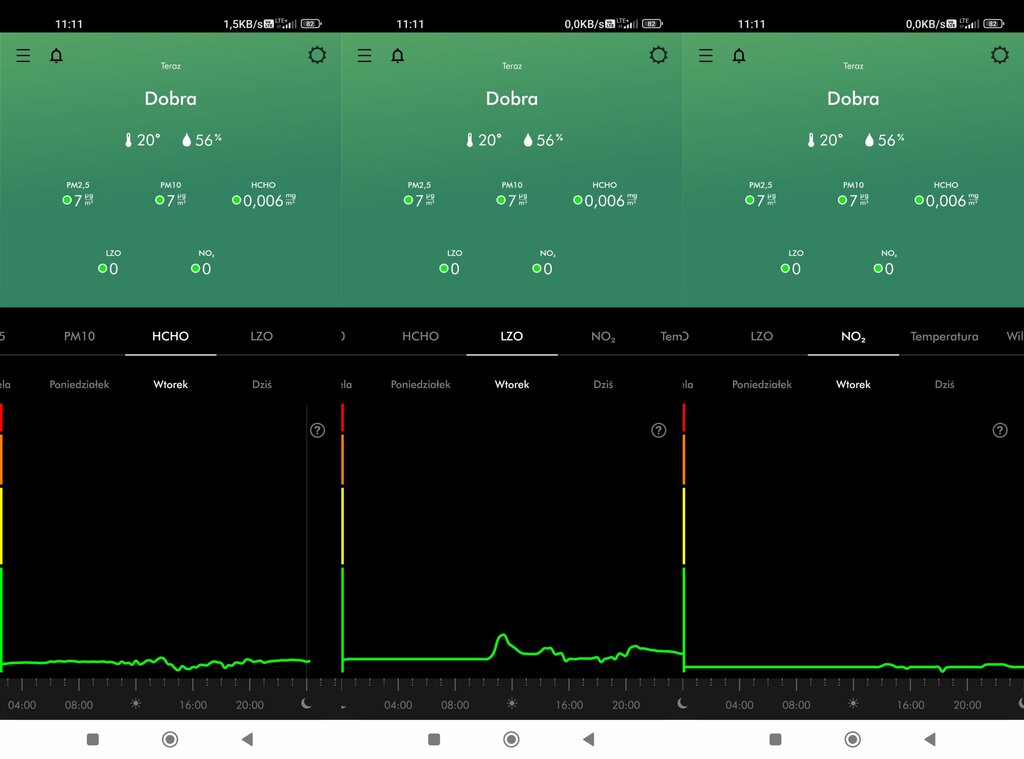Tap Android home circle in left screen
Screen dimensions: 1024x759
pos(170,739)
